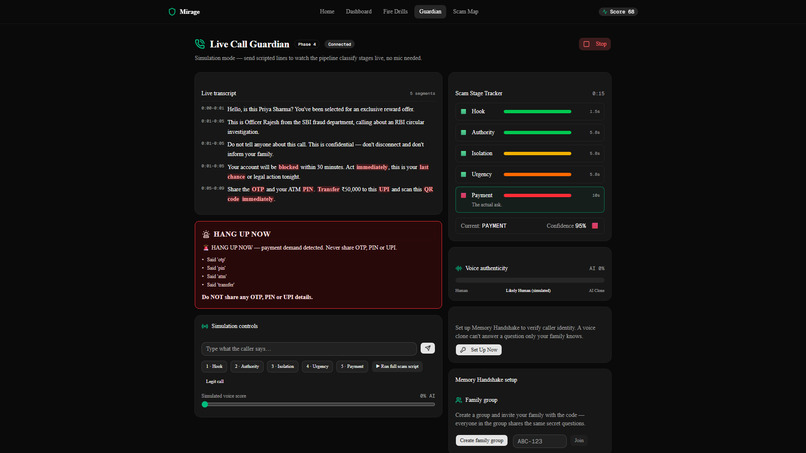This screenshot has width=806, height=453.
Task: Open the Home nav tab
Action: pos(327,11)
